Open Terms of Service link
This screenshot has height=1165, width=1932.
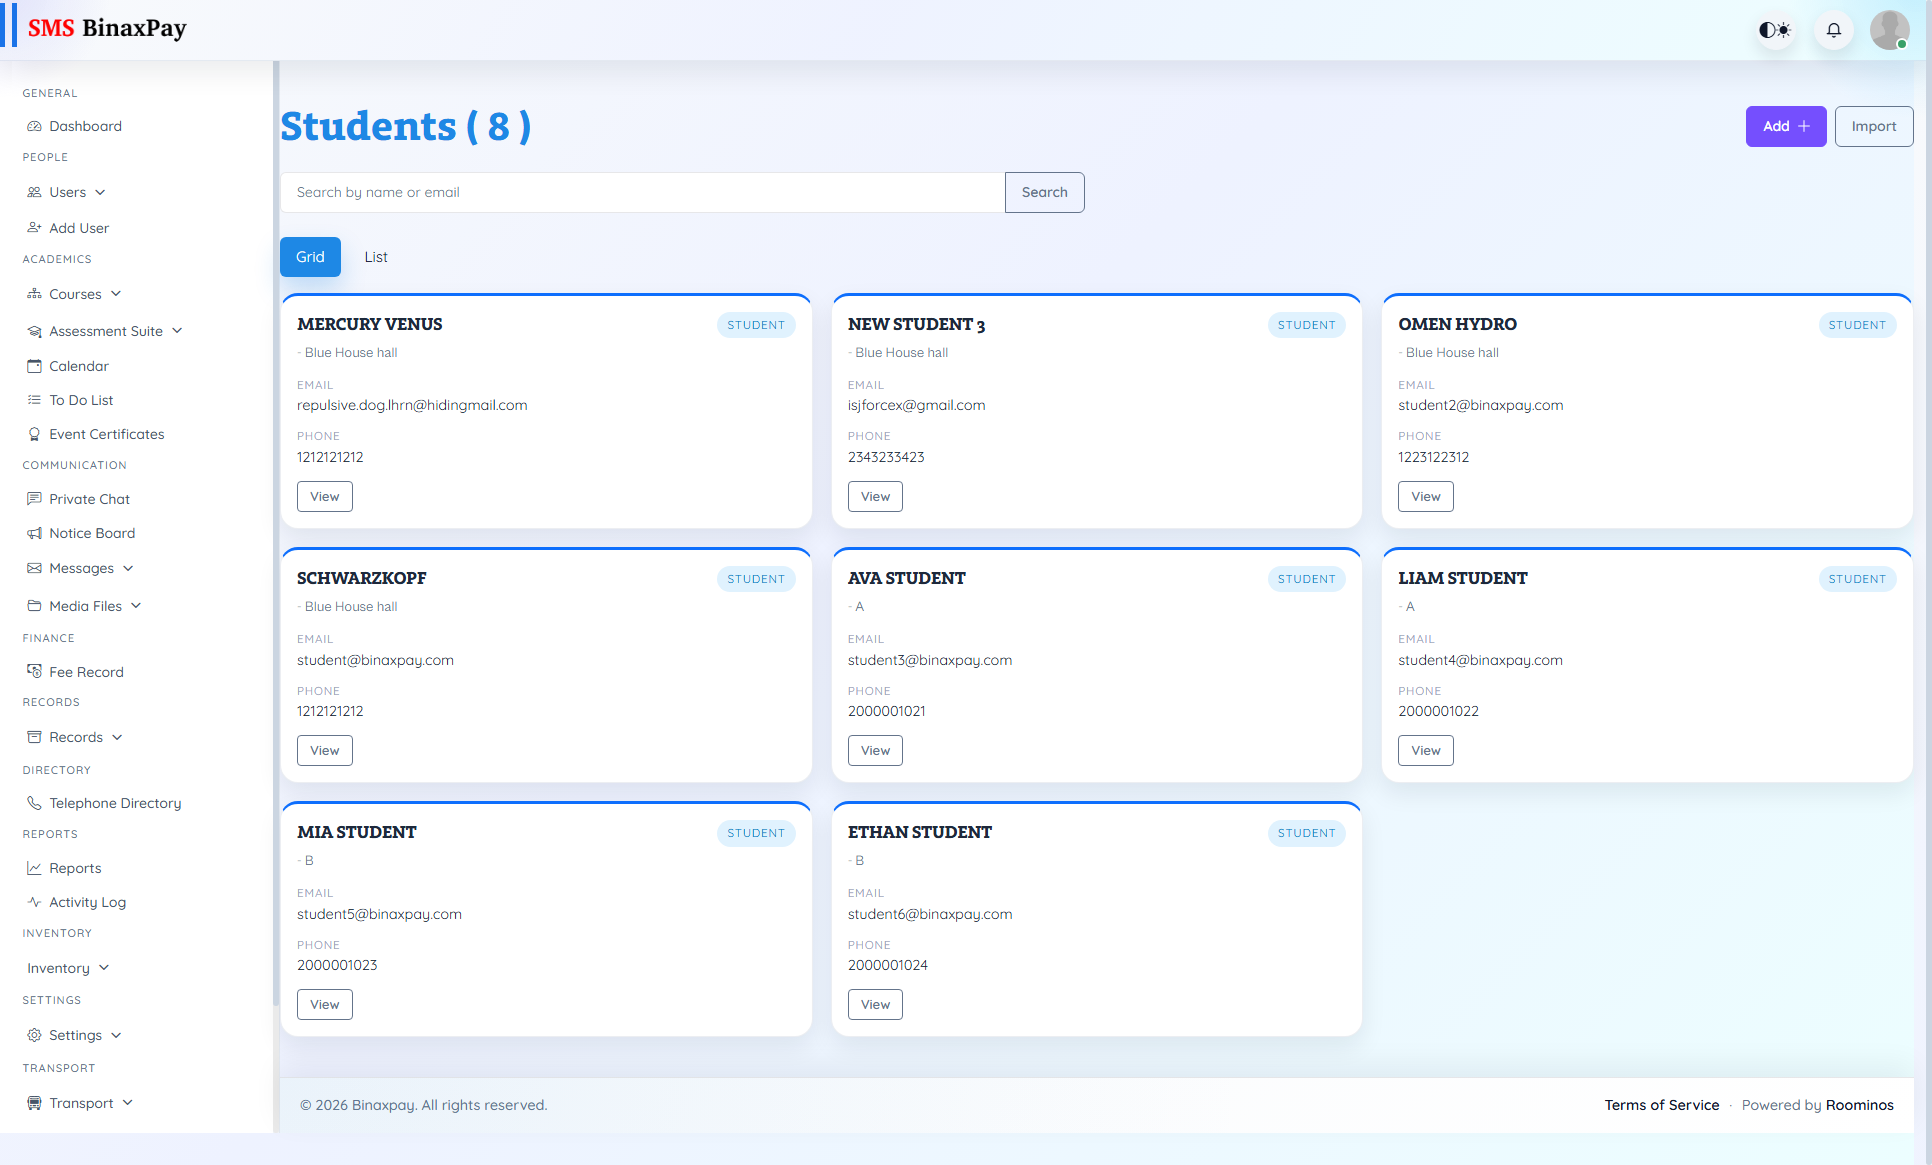tap(1662, 1105)
